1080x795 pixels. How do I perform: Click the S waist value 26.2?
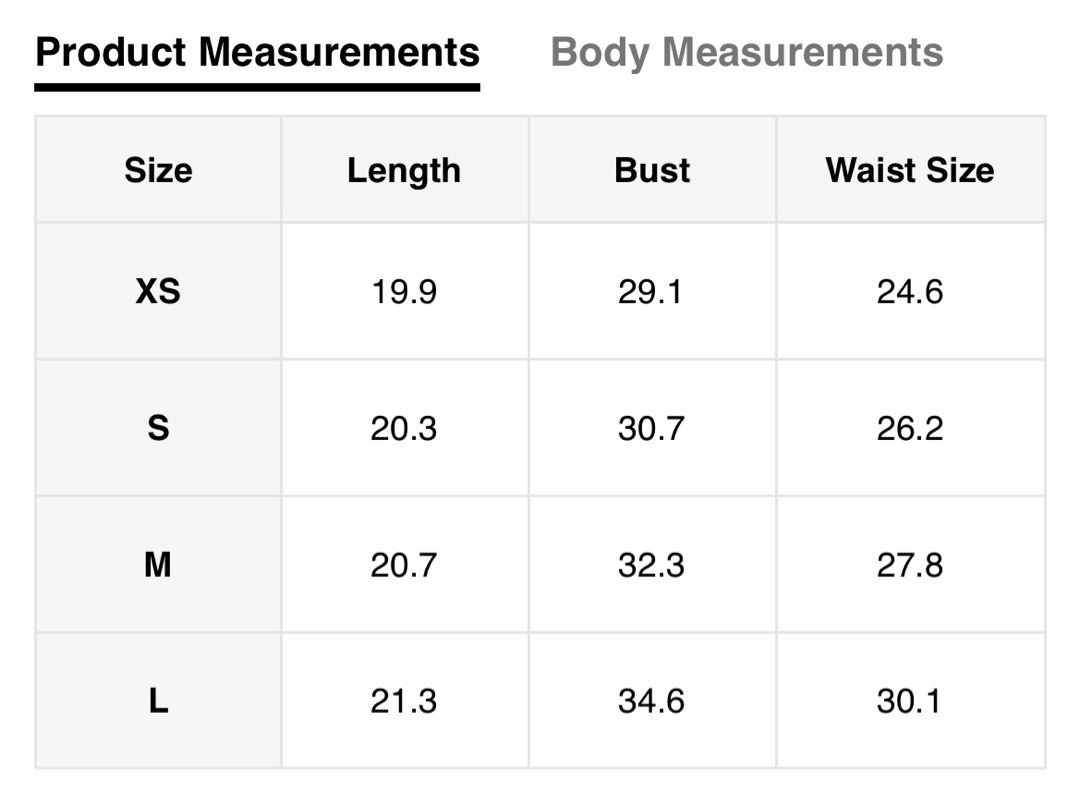910,429
